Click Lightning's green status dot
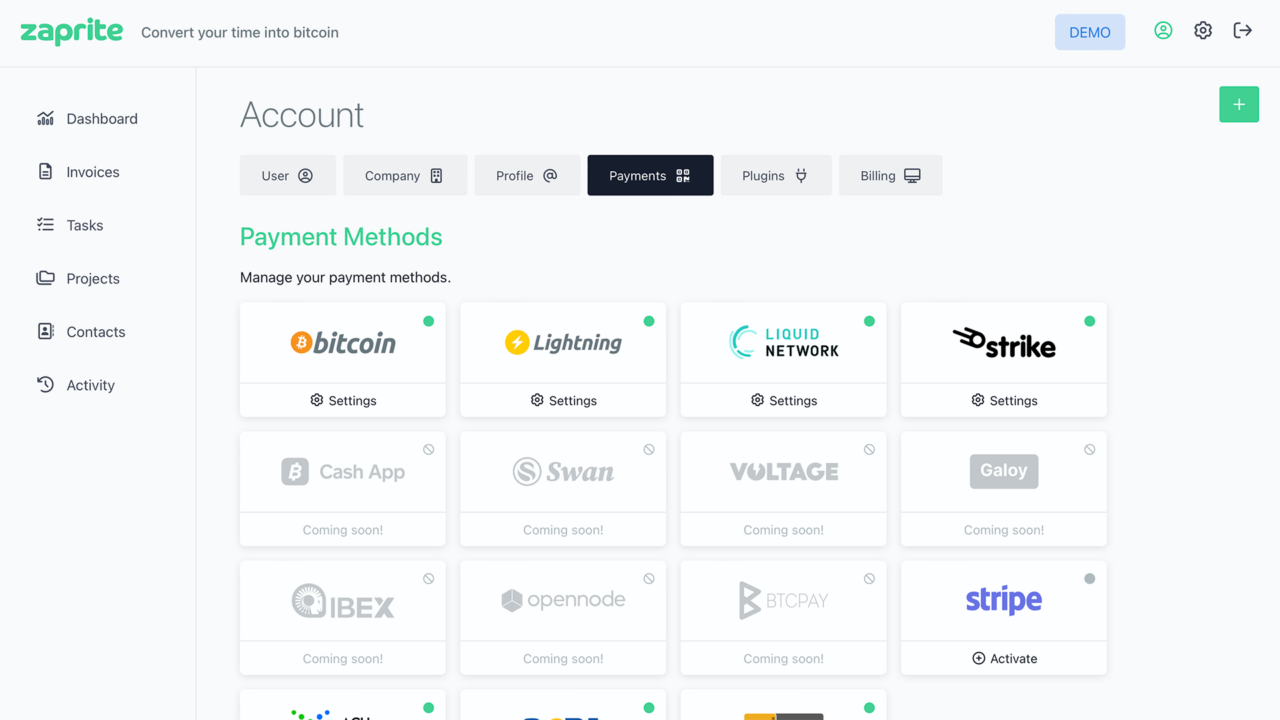Image resolution: width=1280 pixels, height=720 pixels. coord(649,321)
